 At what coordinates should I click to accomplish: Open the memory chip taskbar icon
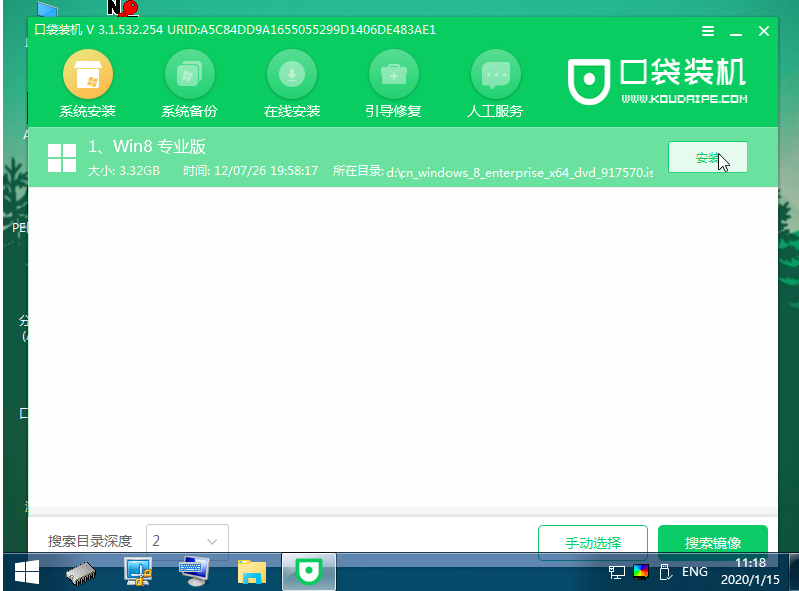click(80, 572)
